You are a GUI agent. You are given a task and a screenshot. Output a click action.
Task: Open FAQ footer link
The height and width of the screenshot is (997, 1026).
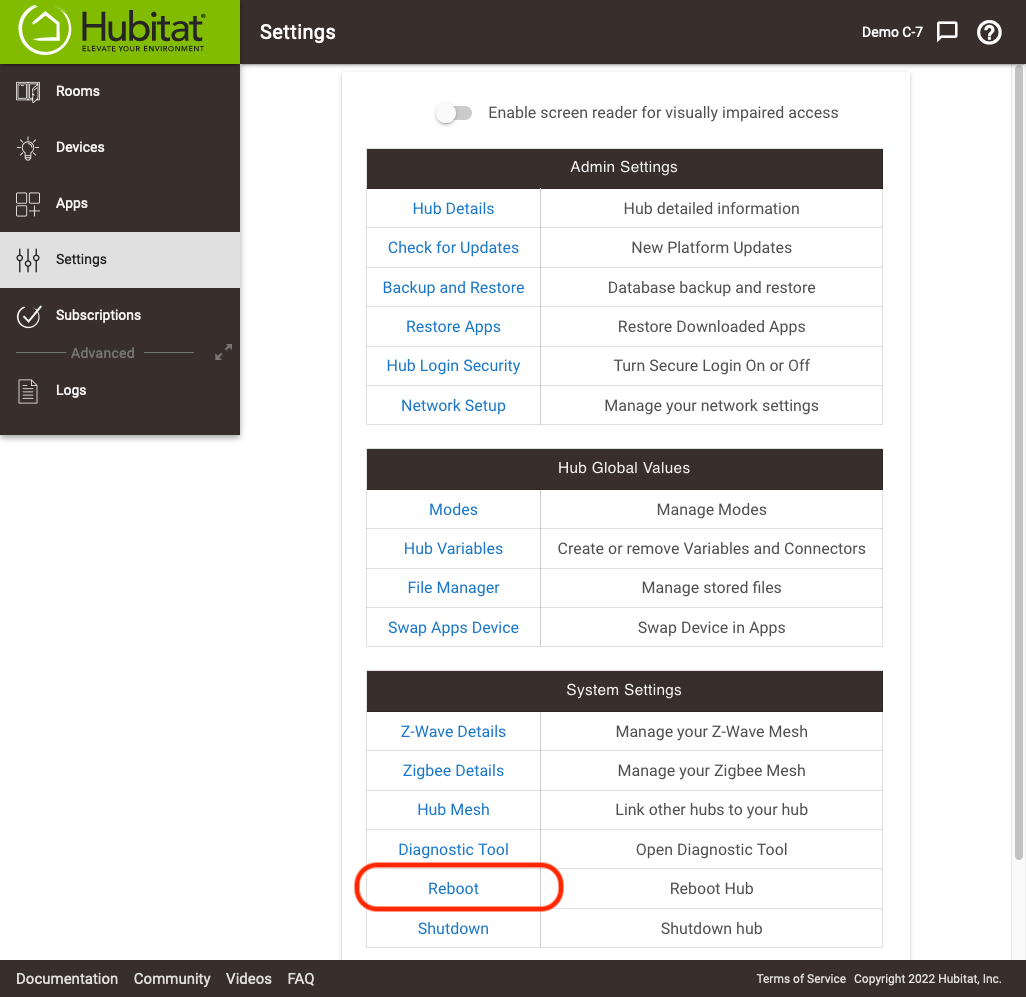coord(301,979)
